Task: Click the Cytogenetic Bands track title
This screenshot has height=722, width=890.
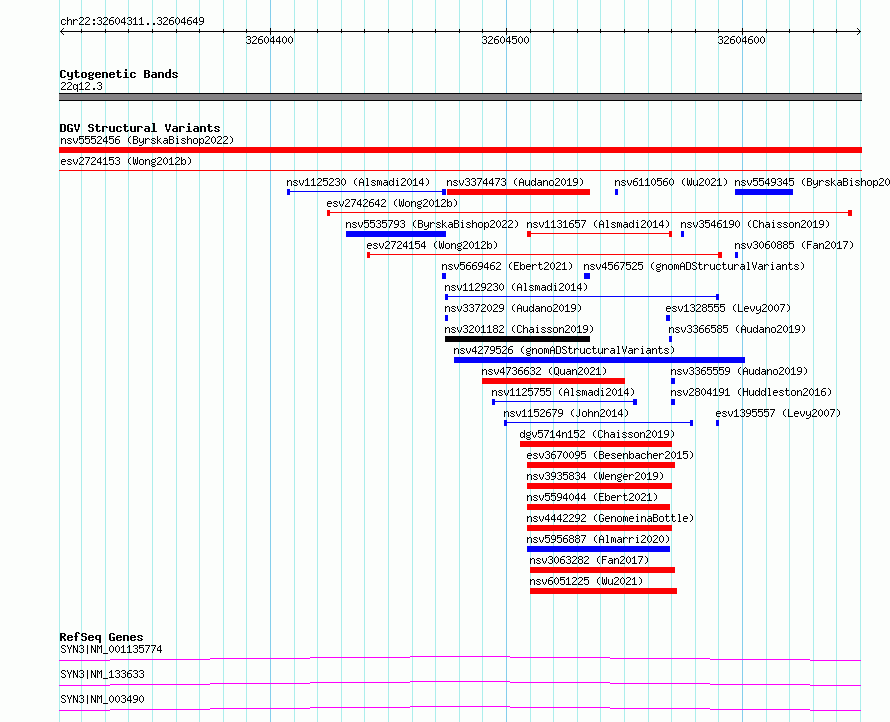Action: 119,74
